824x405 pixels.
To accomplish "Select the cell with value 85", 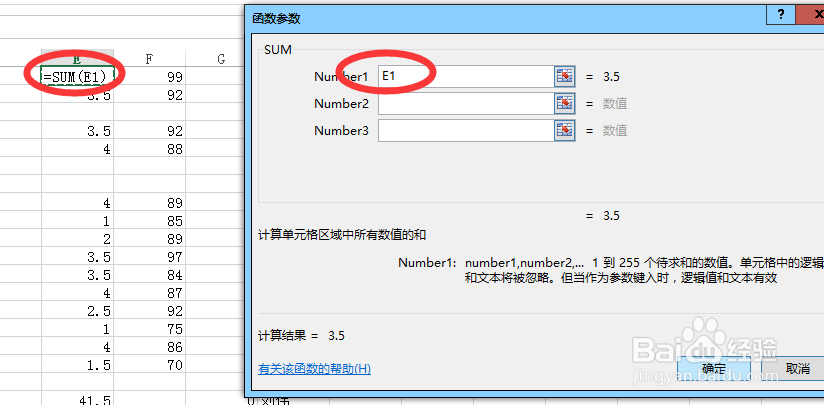I will (149, 221).
